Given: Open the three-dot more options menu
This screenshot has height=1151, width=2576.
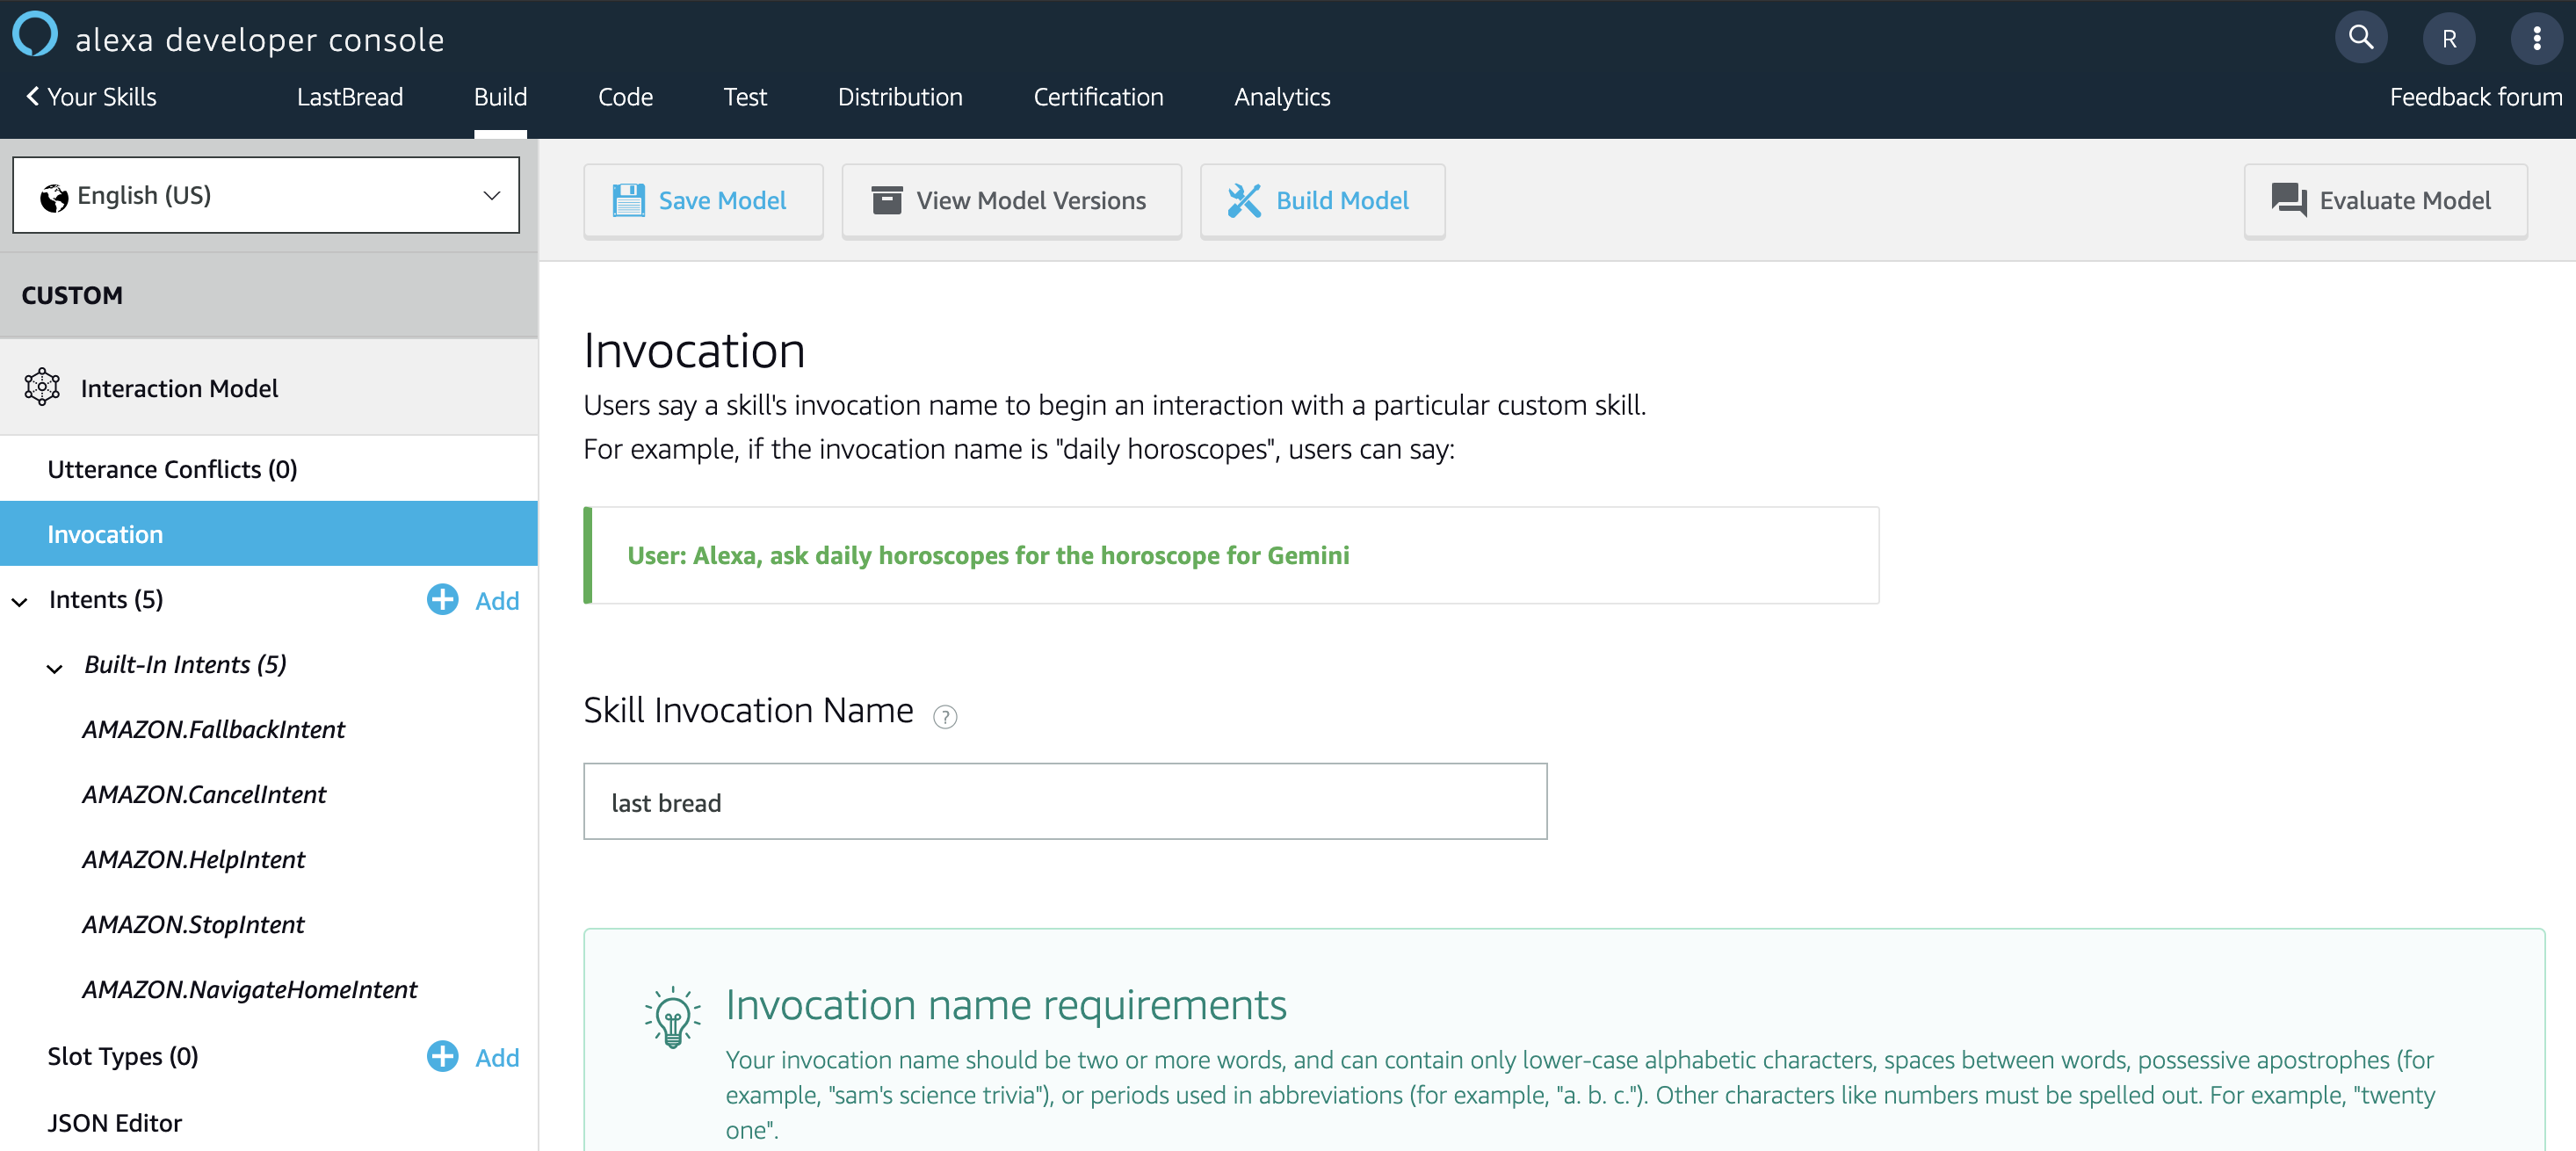Looking at the screenshot, I should pyautogui.click(x=2536, y=39).
